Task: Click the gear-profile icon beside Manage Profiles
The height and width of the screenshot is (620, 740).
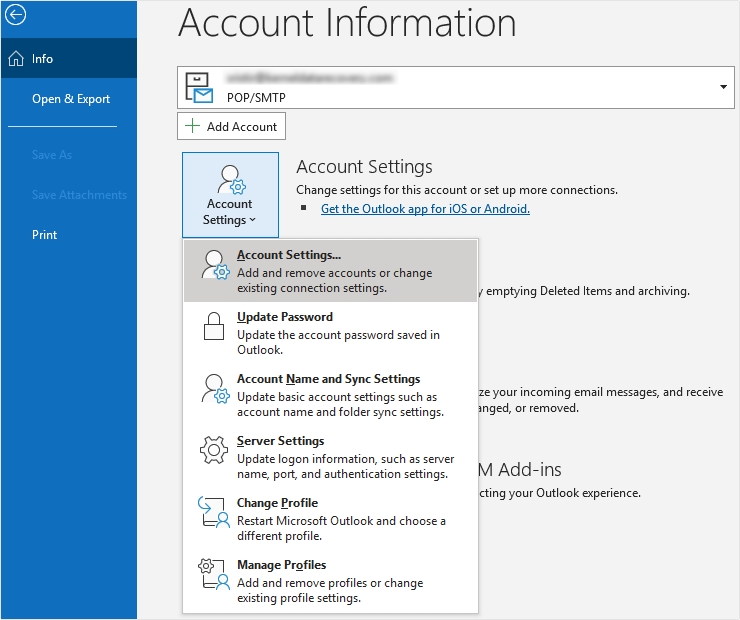Action: pos(214,574)
